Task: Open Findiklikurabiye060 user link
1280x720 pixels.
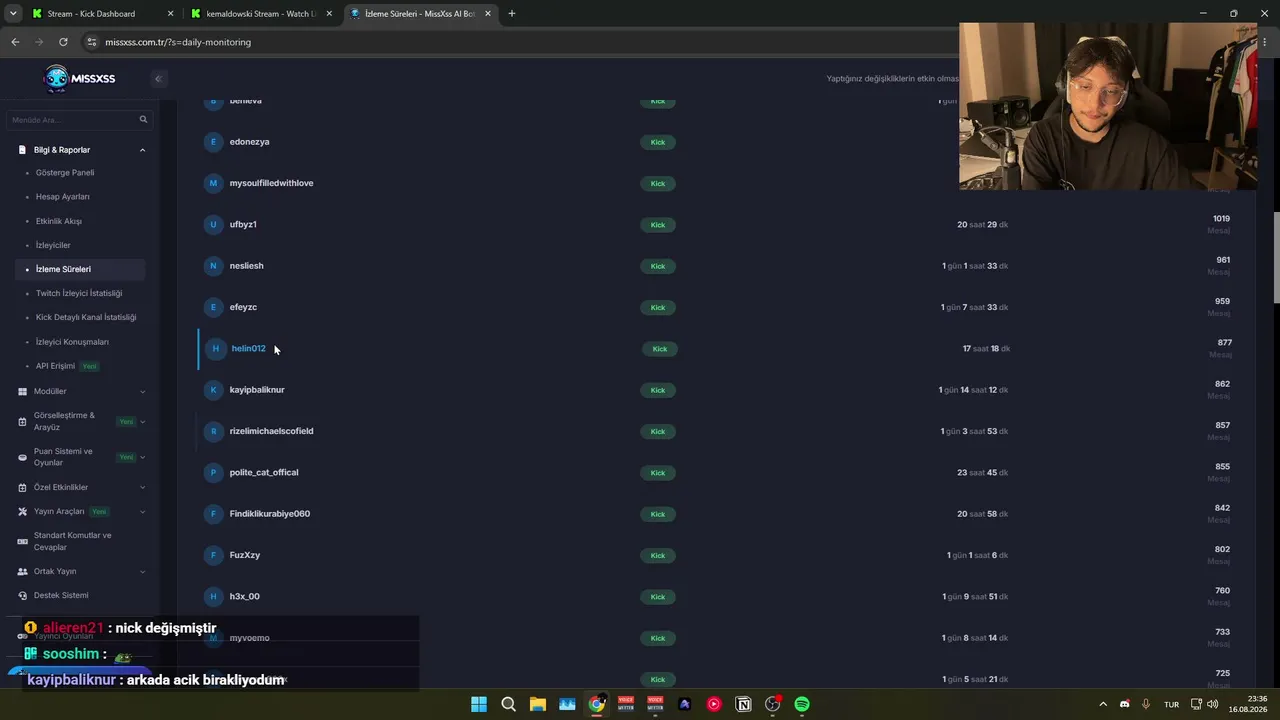Action: pyautogui.click(x=270, y=514)
